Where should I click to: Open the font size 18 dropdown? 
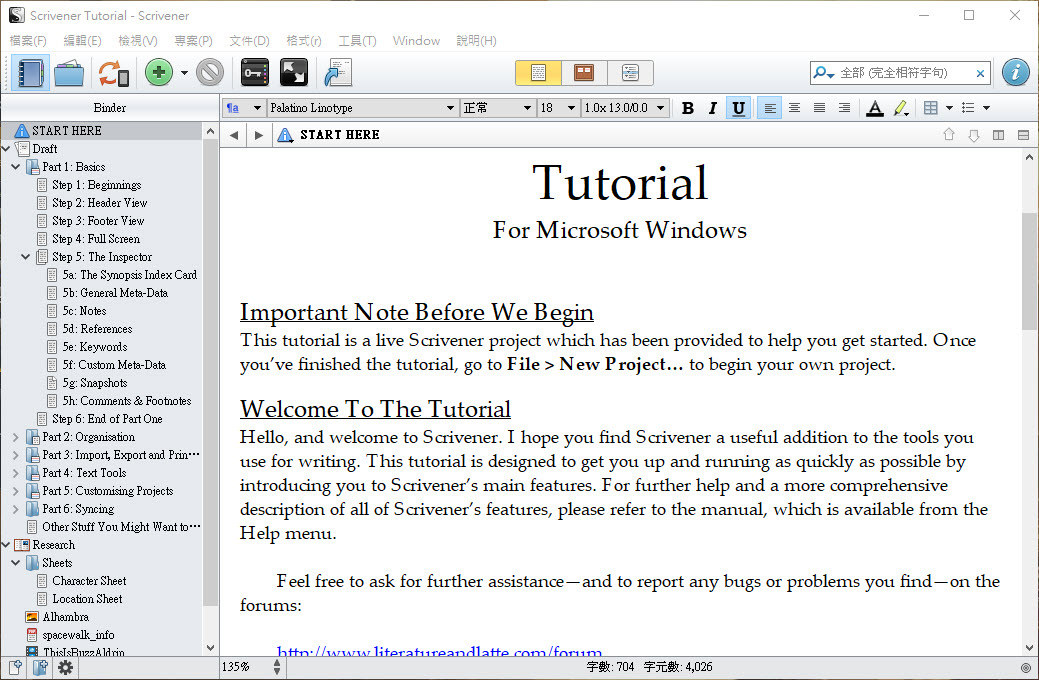(558, 108)
